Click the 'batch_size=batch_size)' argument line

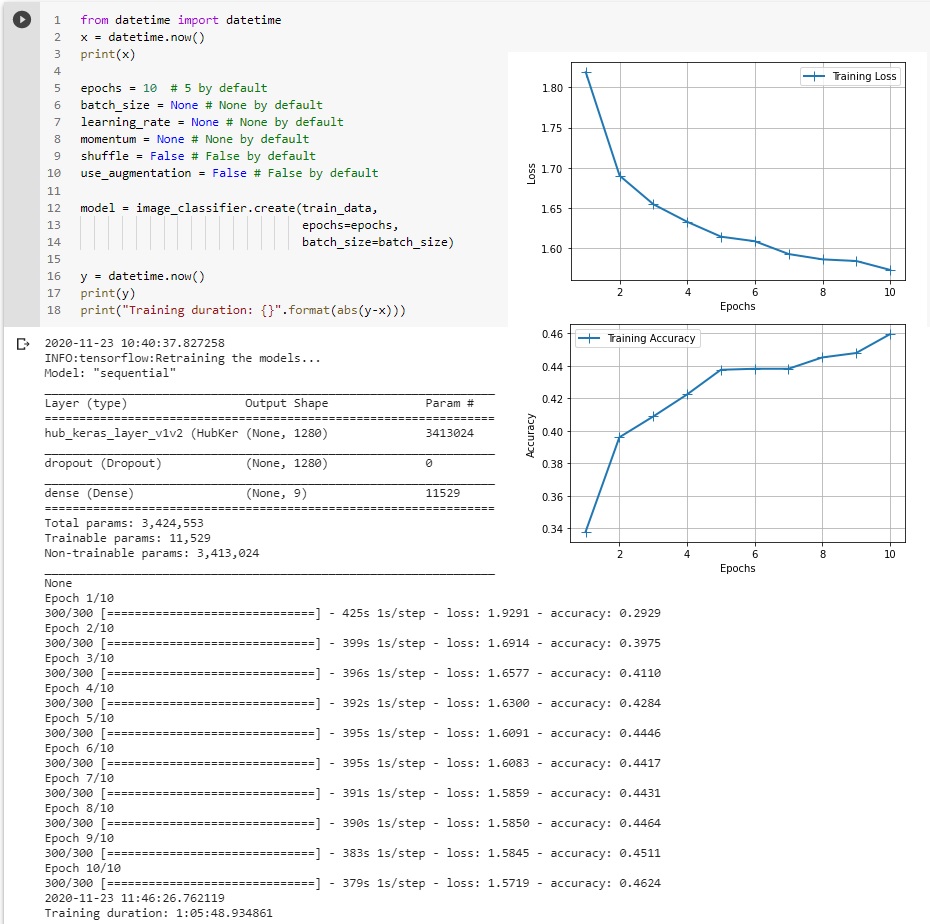click(x=378, y=243)
